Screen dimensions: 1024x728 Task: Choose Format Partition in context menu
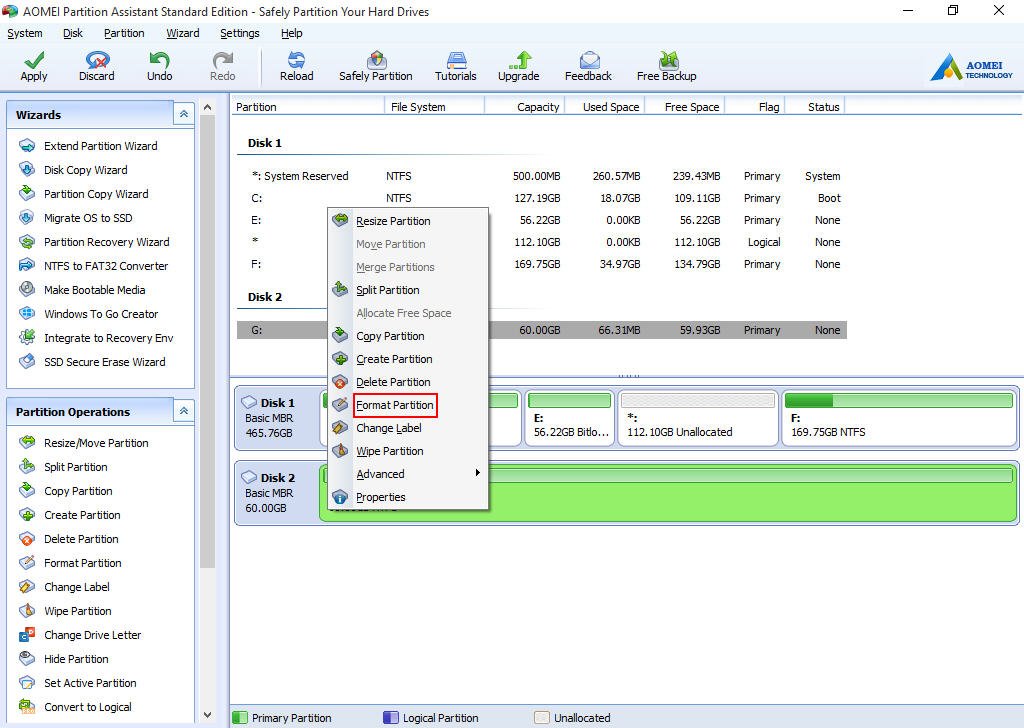pyautogui.click(x=395, y=405)
